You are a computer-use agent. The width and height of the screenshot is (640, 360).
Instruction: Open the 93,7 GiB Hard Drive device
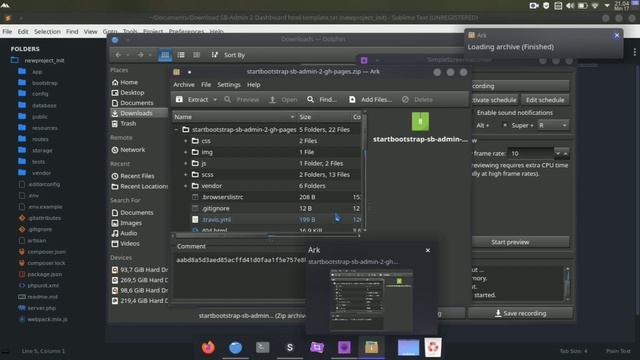point(139,270)
